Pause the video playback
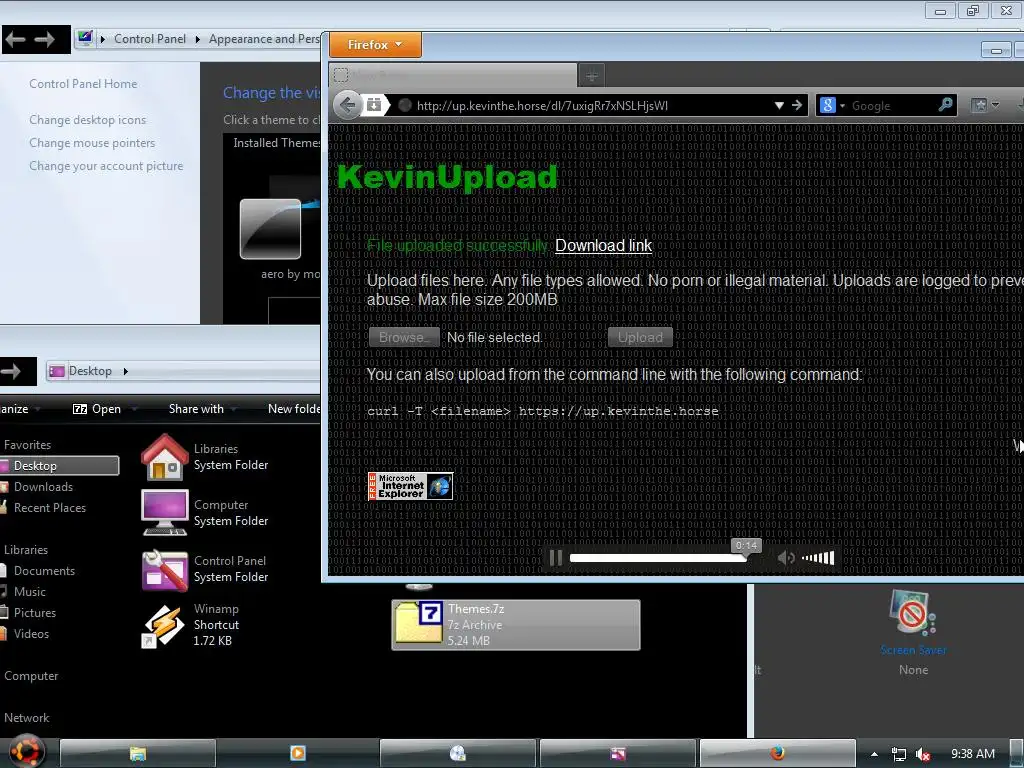This screenshot has height=768, width=1024. [x=556, y=558]
